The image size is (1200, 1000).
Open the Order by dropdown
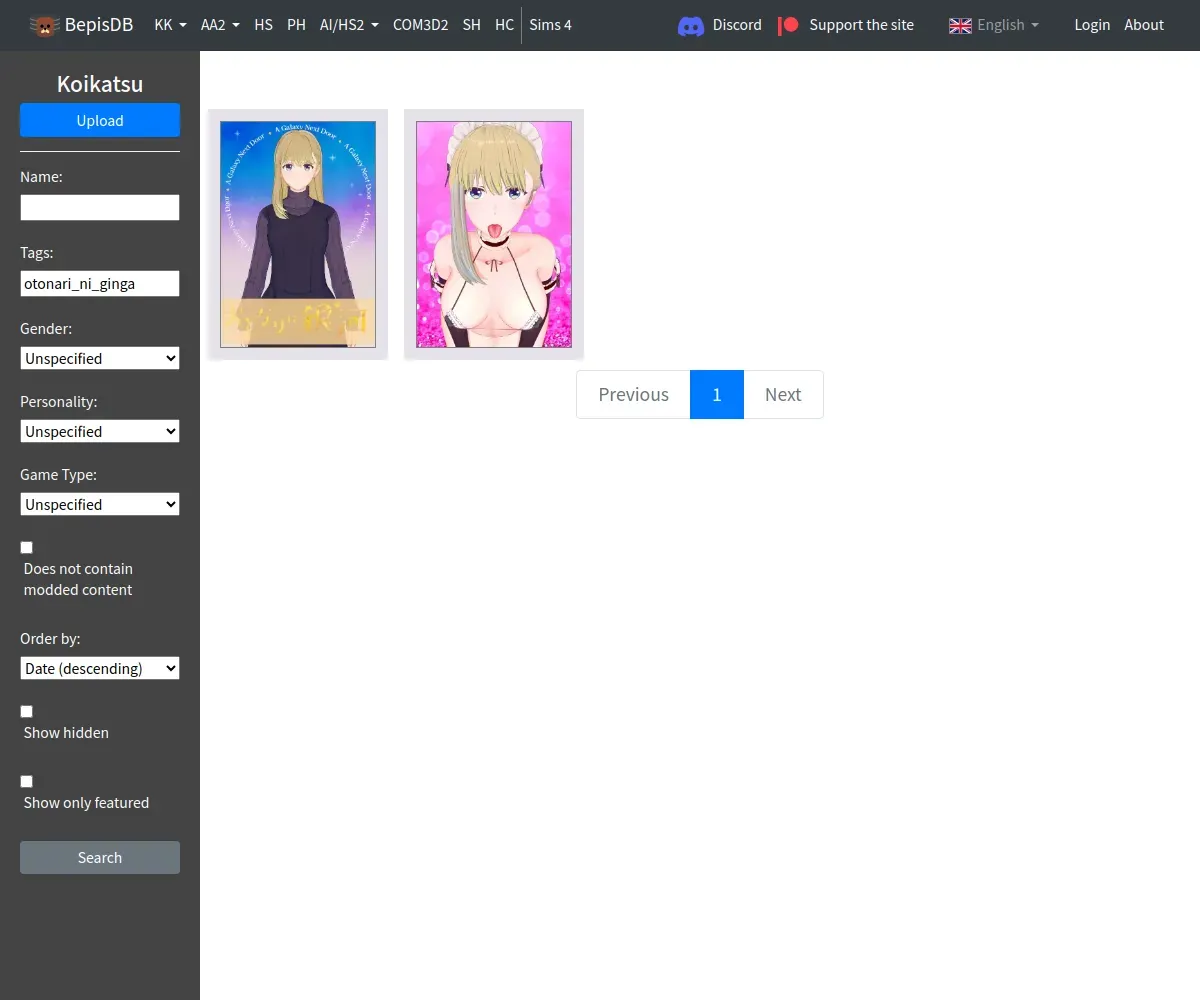[100, 668]
